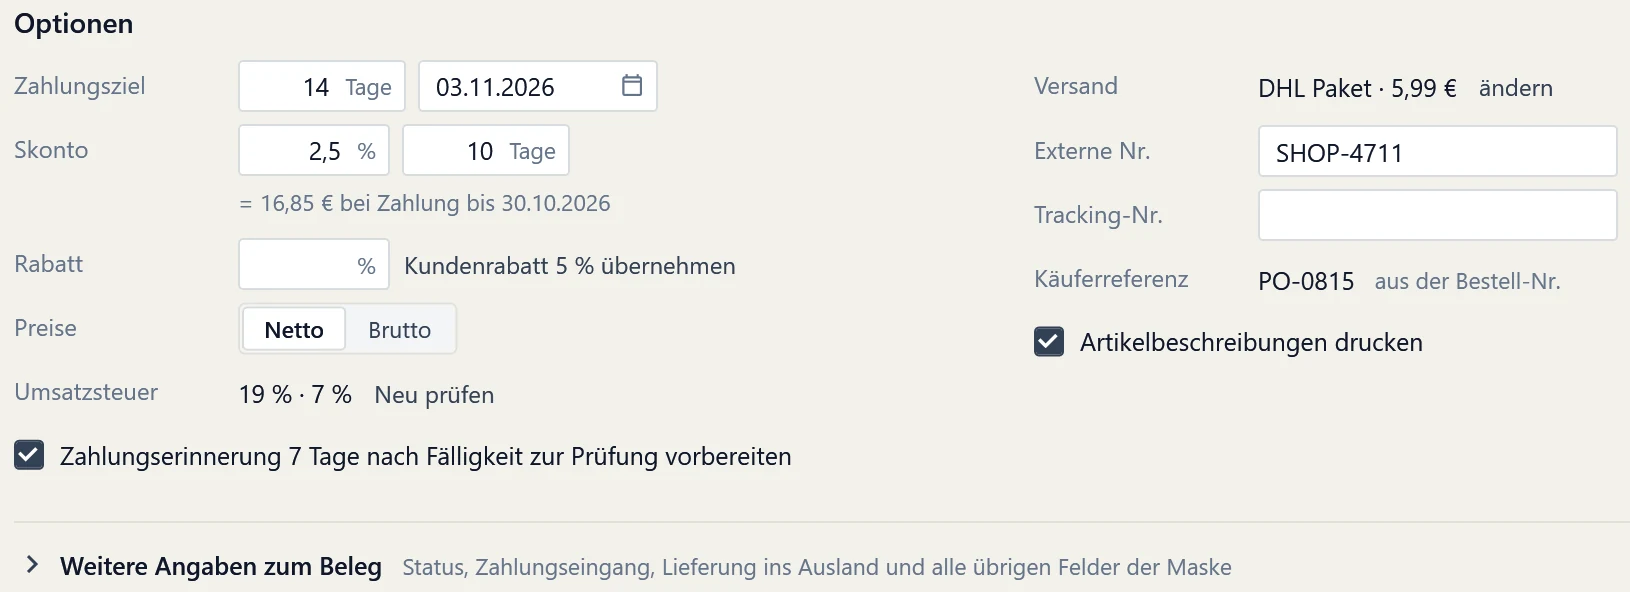Switch Preise to Netto
This screenshot has width=1630, height=592.
click(294, 330)
